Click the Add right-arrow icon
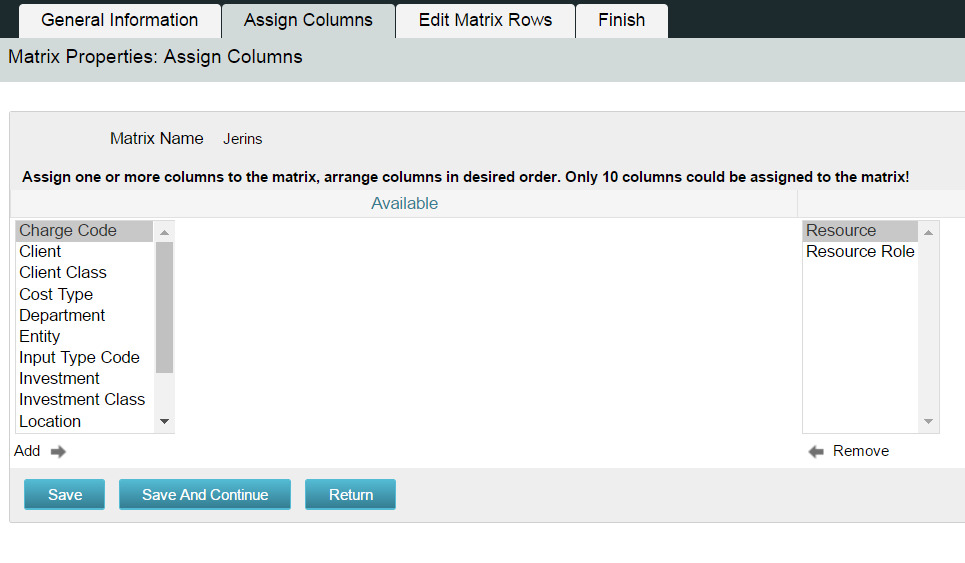This screenshot has width=965, height=563. [58, 451]
